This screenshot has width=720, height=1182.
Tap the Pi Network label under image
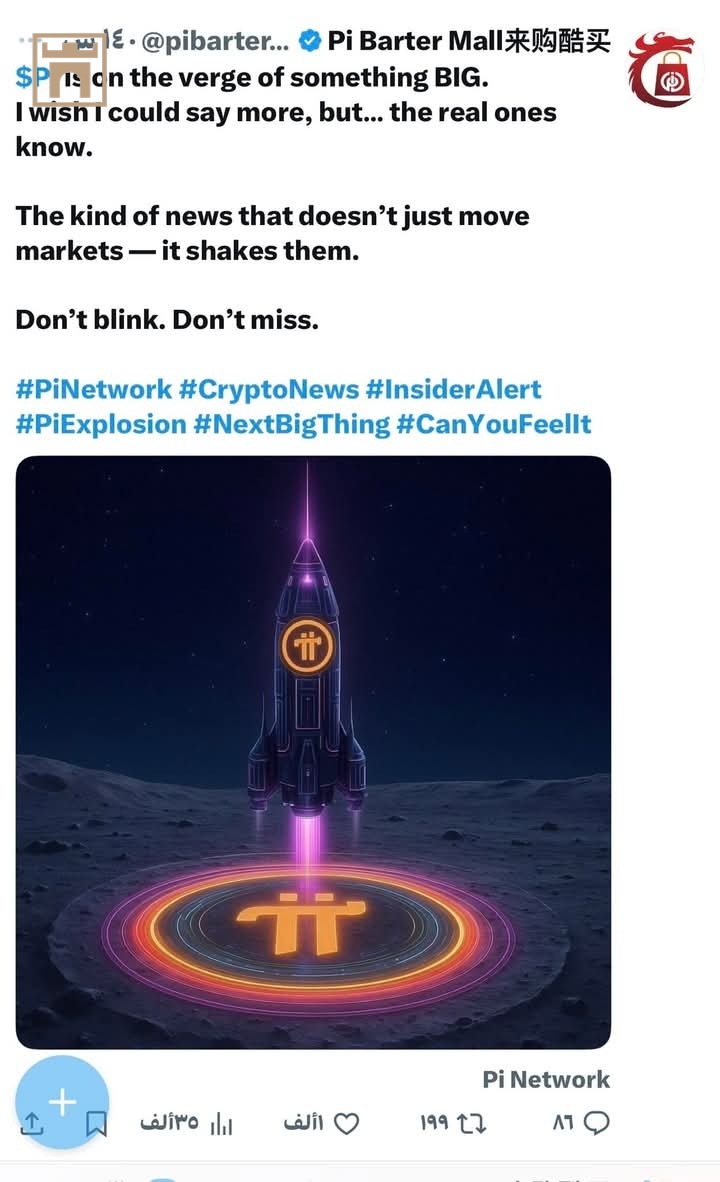[546, 1079]
